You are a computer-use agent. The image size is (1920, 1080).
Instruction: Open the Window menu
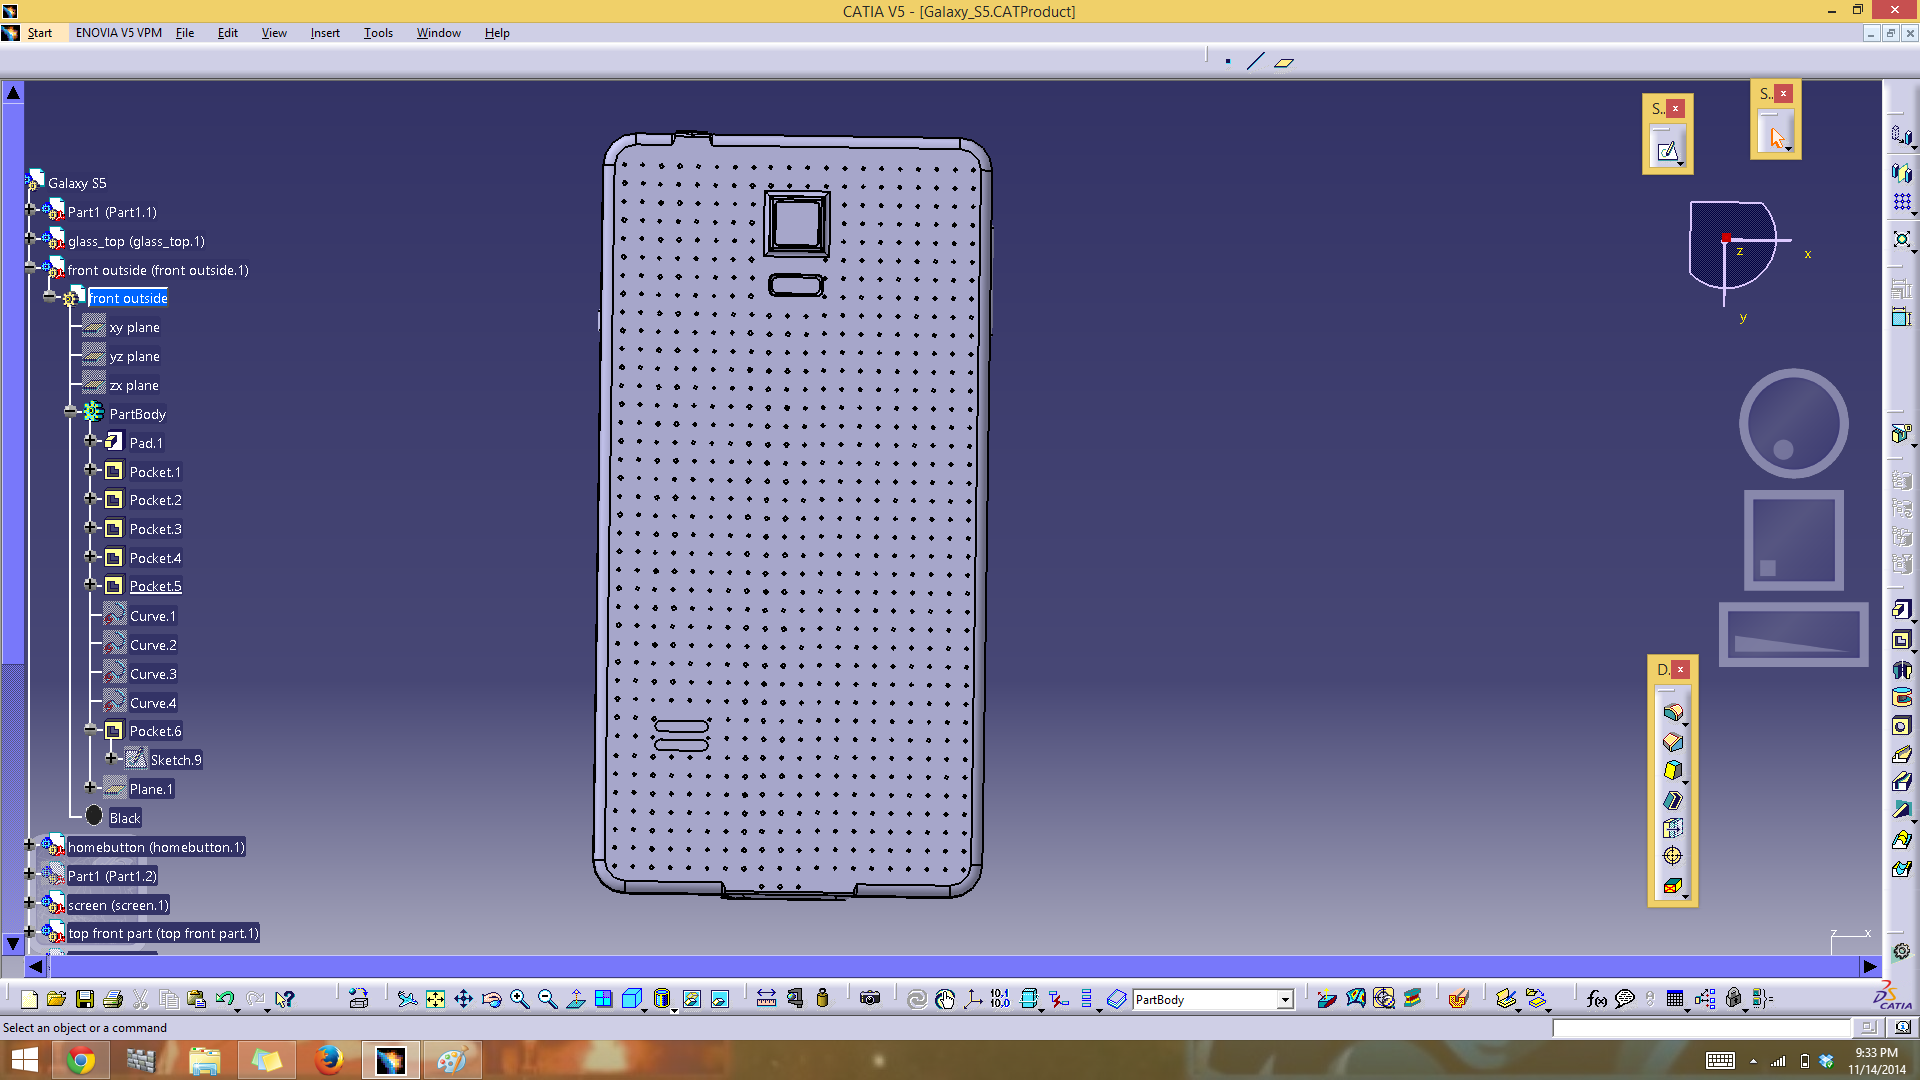coord(438,33)
